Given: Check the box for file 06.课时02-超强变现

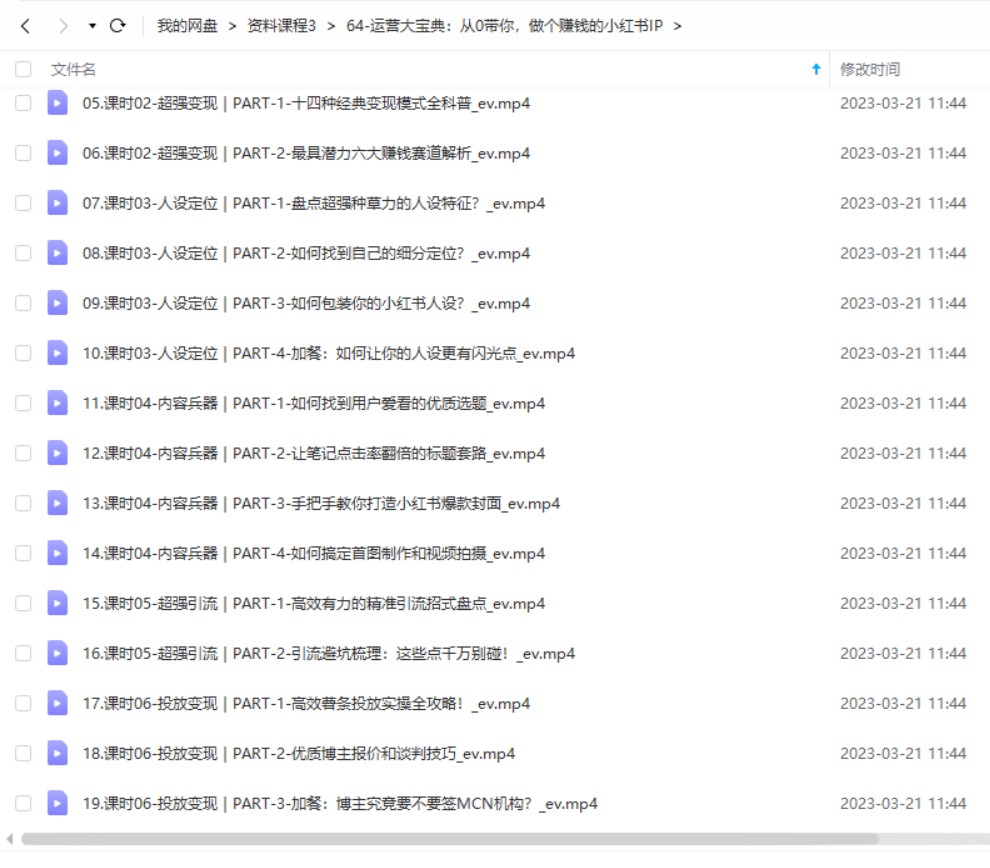Looking at the screenshot, I should [23, 153].
